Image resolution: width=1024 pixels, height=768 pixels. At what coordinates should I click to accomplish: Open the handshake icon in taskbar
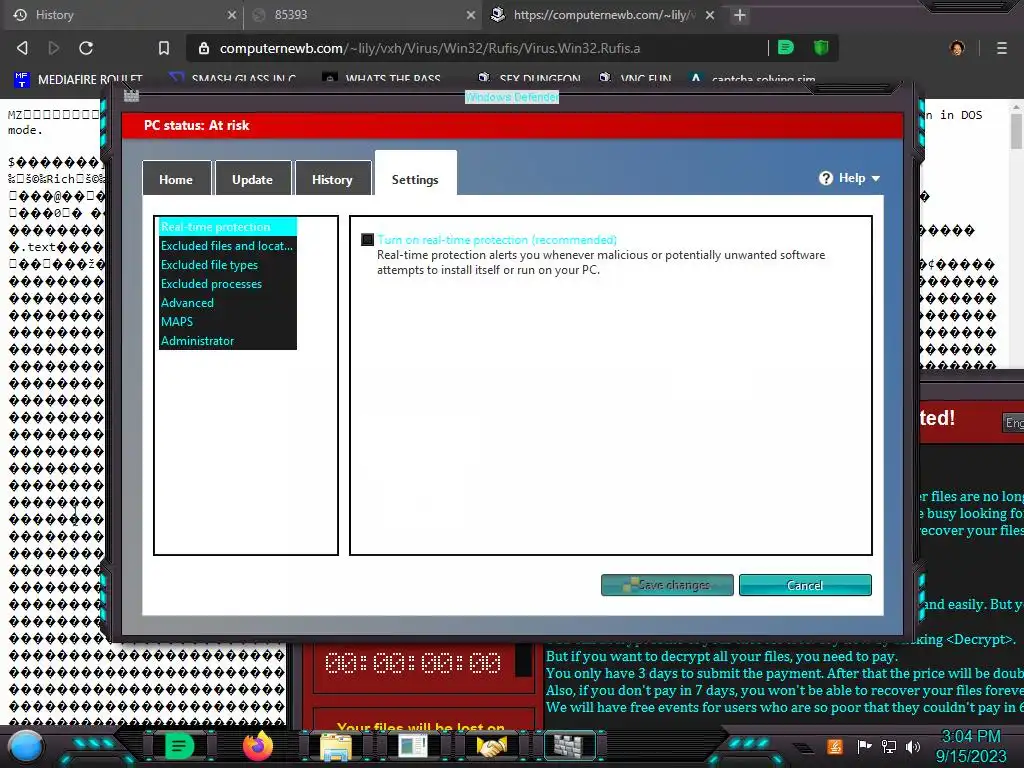coord(492,746)
